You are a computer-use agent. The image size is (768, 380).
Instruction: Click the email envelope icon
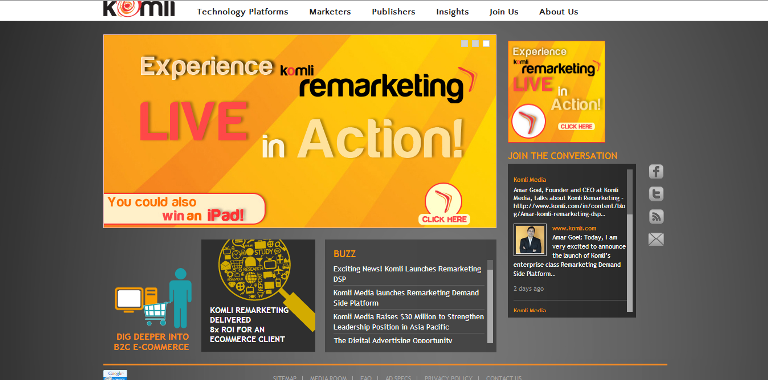656,239
